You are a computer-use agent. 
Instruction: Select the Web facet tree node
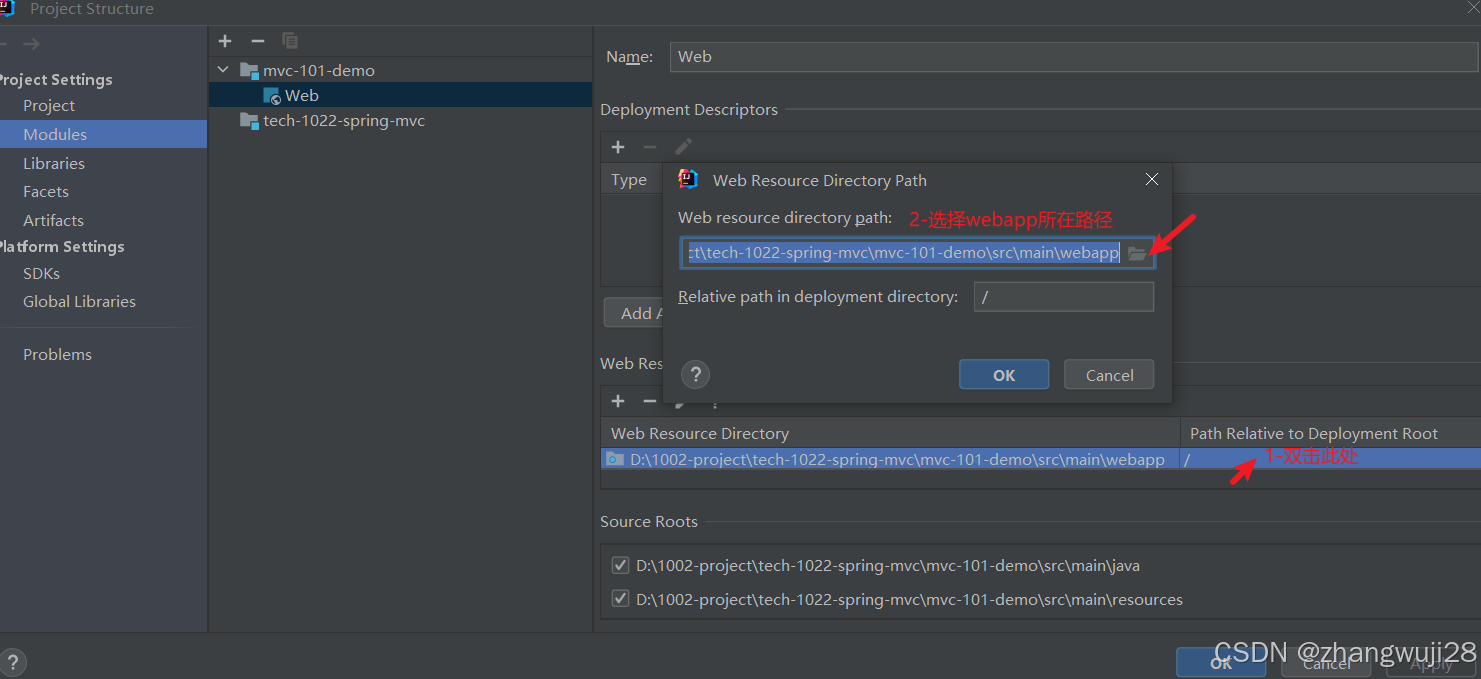(x=301, y=96)
